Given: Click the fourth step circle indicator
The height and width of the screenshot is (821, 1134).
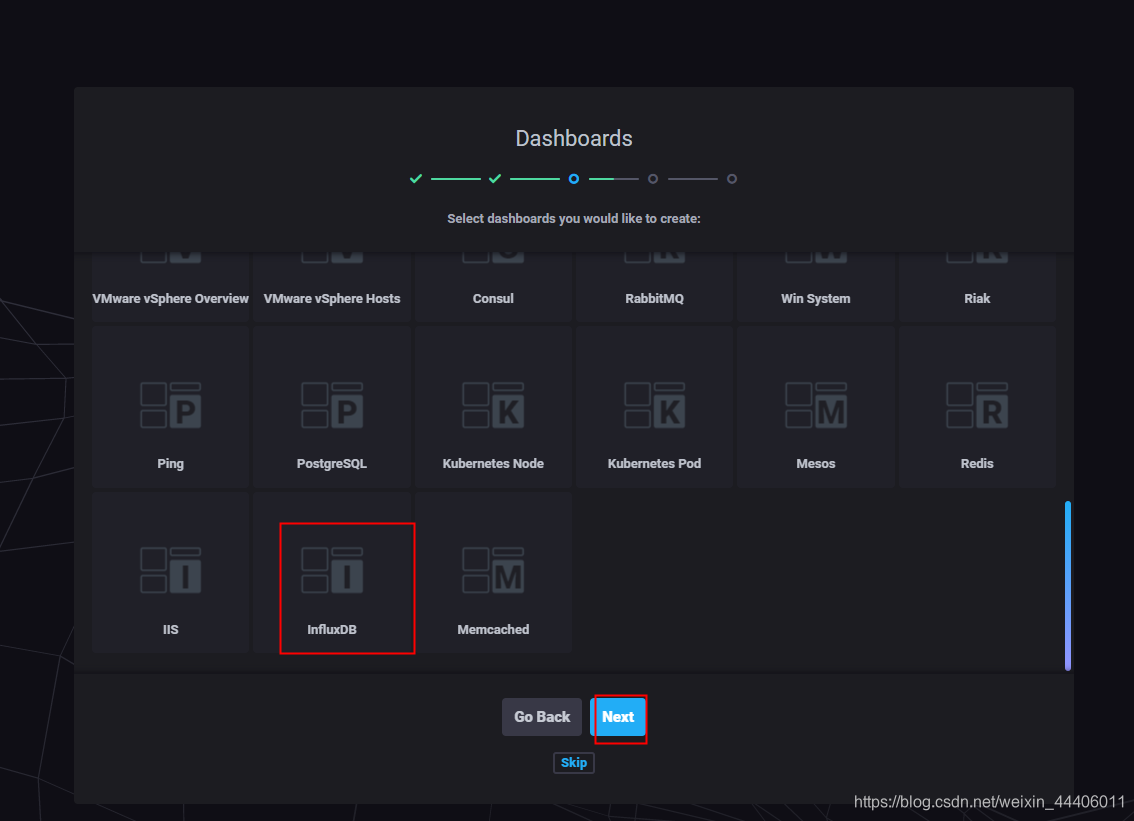Looking at the screenshot, I should coord(653,179).
